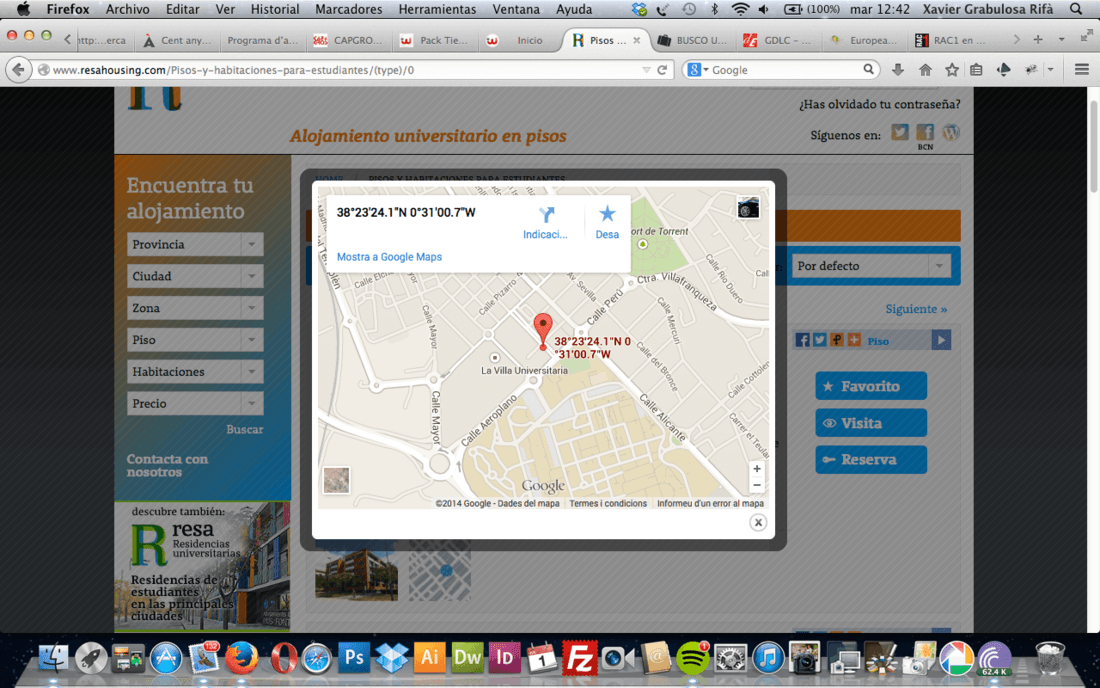Open the Historial menu
Image resolution: width=1100 pixels, height=688 pixels.
click(274, 9)
